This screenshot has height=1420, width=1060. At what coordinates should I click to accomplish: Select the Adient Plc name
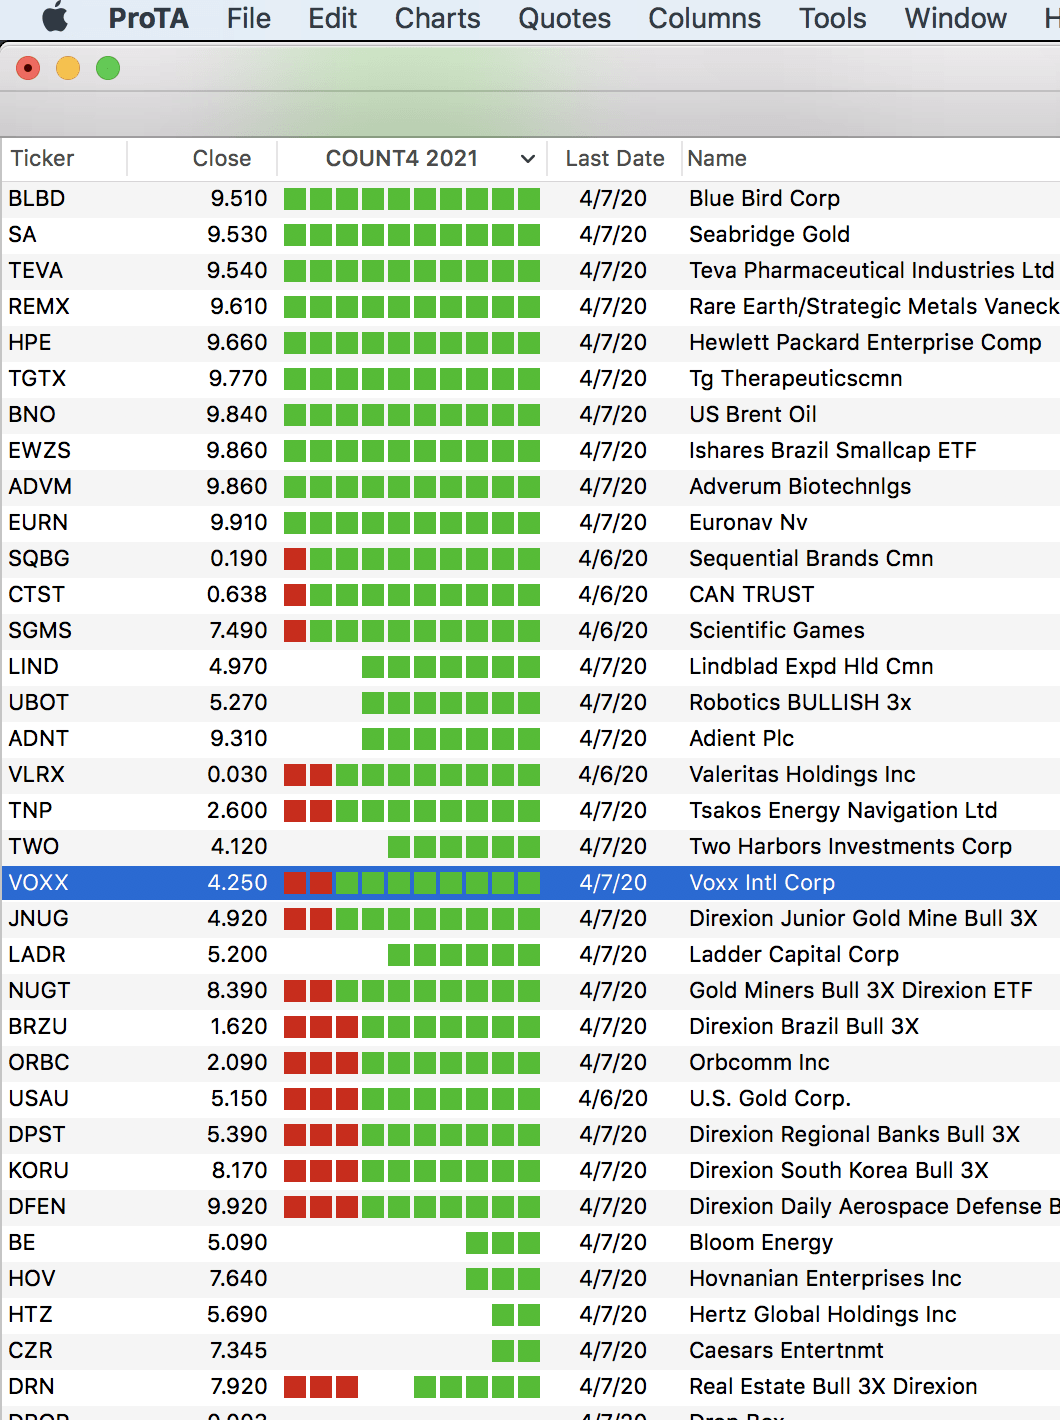coord(741,739)
